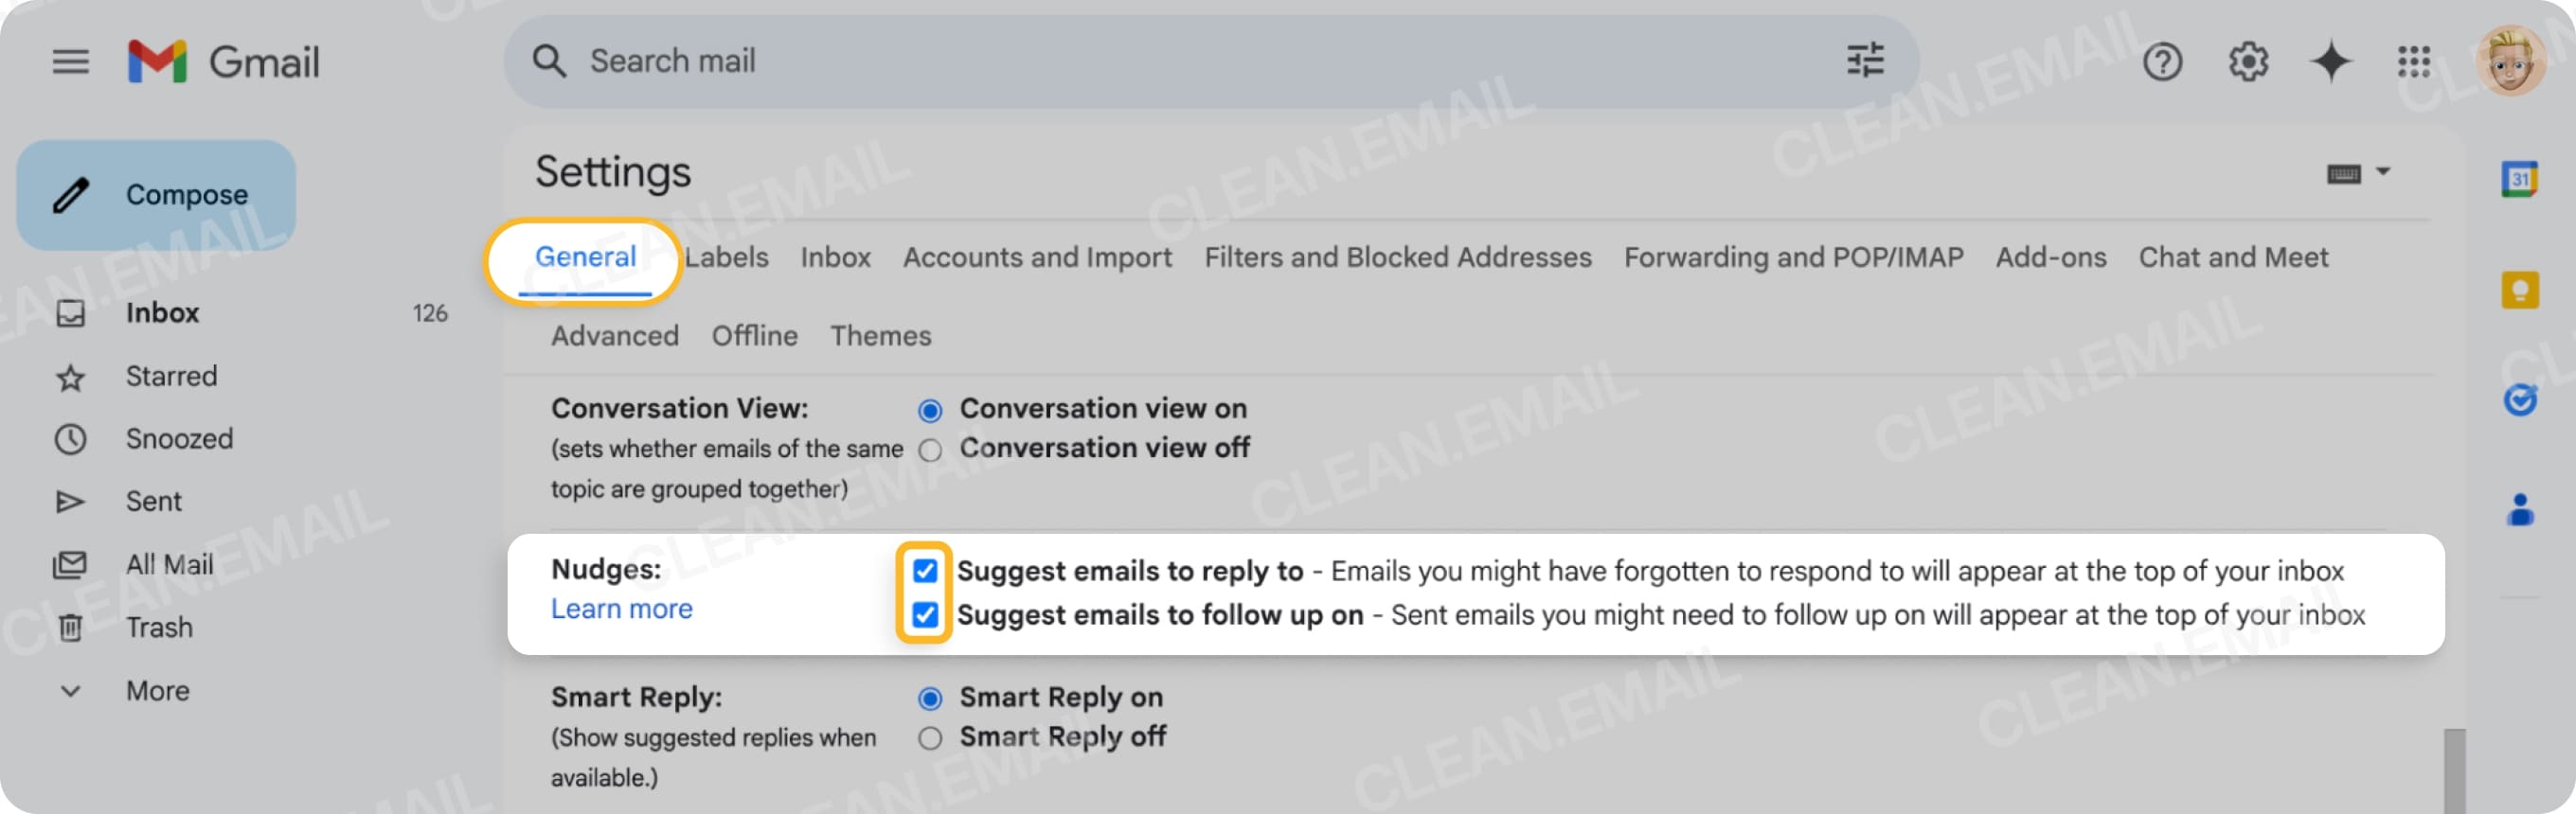Select Conversation view off
Screen dimensions: 2576x814
click(x=930, y=450)
